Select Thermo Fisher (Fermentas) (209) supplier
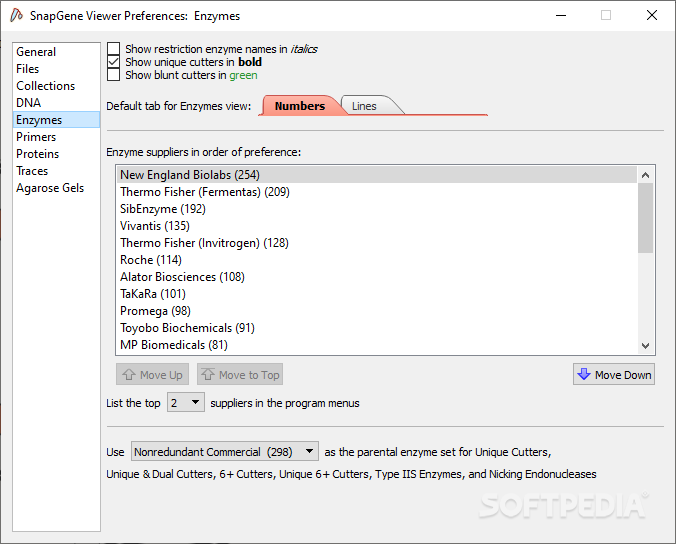The image size is (676, 544). click(x=377, y=191)
